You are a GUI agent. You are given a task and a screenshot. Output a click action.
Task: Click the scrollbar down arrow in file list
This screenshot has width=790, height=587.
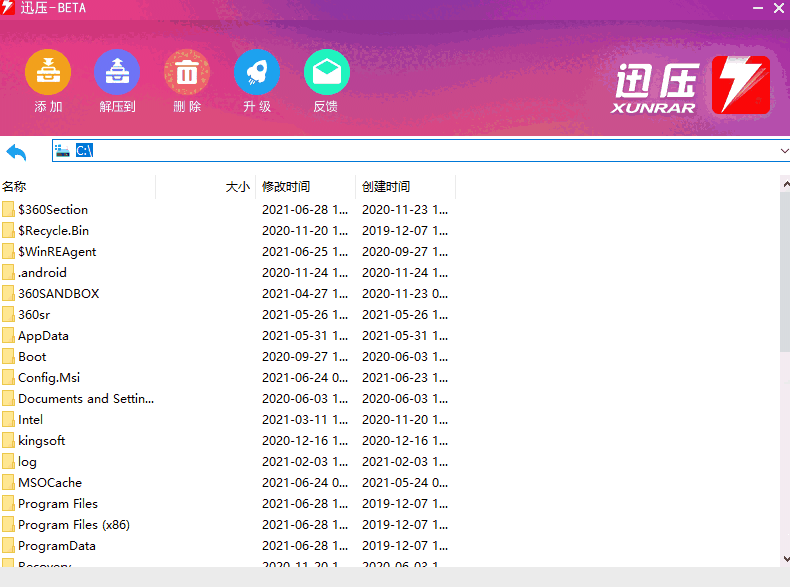[784, 559]
